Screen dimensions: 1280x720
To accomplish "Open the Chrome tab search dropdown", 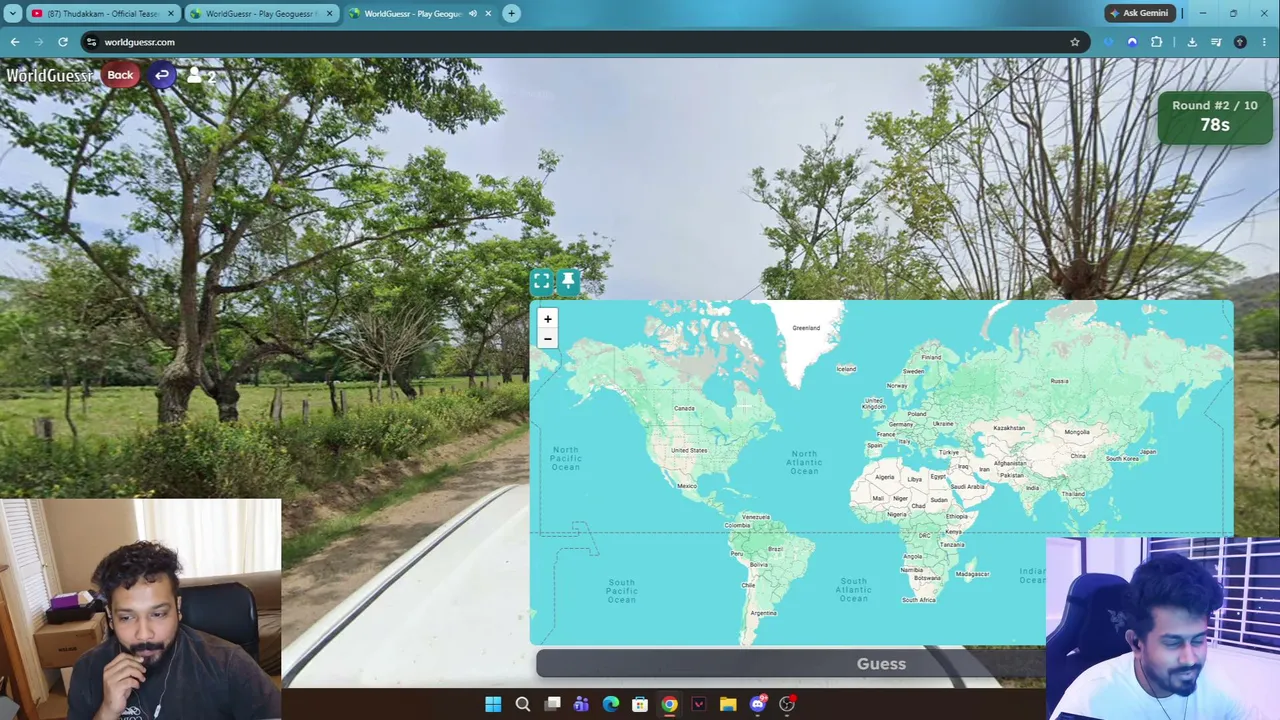I will pos(13,13).
